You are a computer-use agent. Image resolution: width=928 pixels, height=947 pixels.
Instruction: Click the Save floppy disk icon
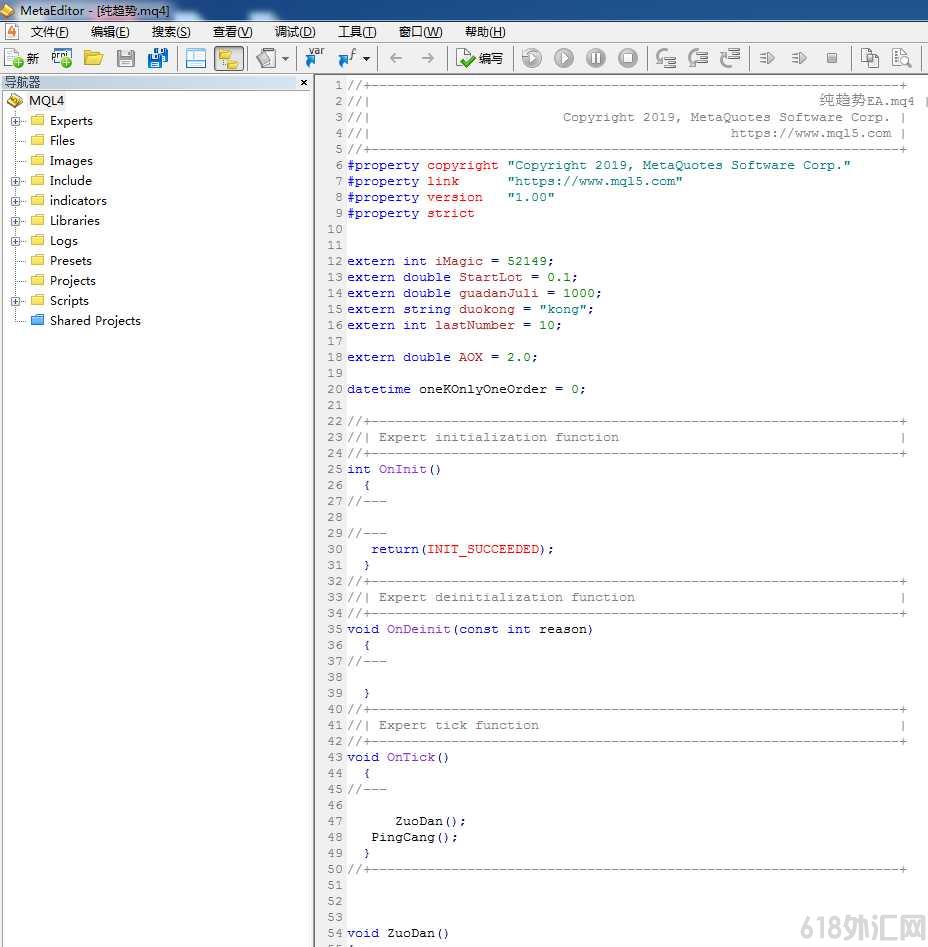click(126, 58)
